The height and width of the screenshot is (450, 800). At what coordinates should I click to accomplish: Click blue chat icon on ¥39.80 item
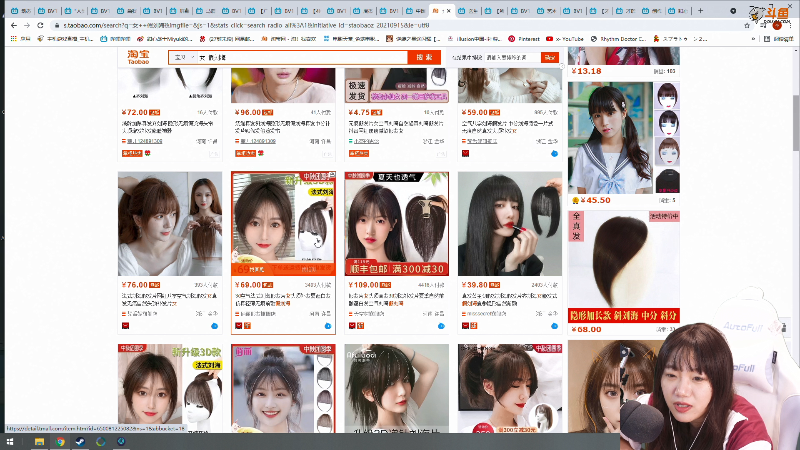pos(554,326)
